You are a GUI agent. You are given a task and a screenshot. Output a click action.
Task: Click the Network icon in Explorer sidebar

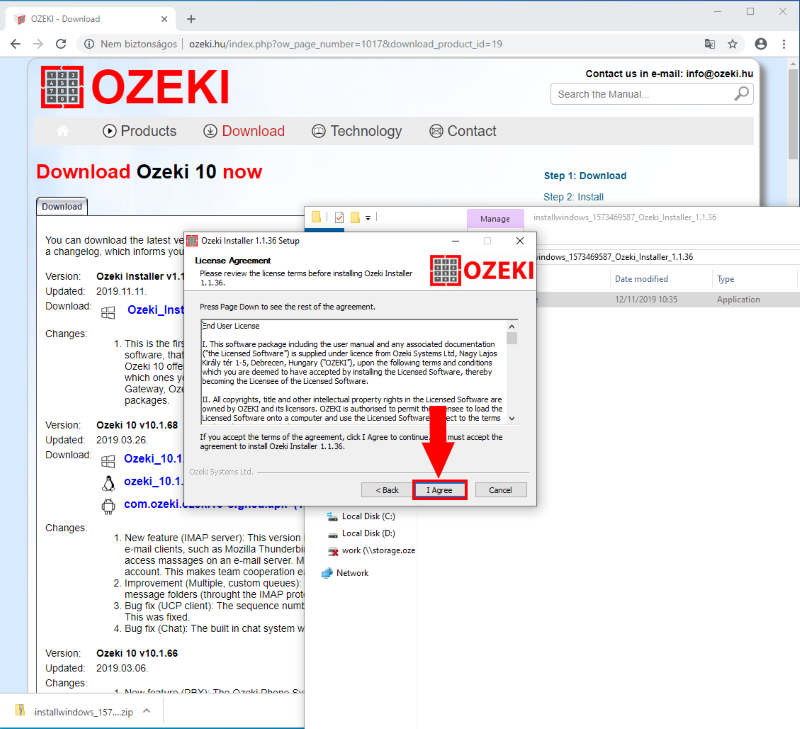327,573
